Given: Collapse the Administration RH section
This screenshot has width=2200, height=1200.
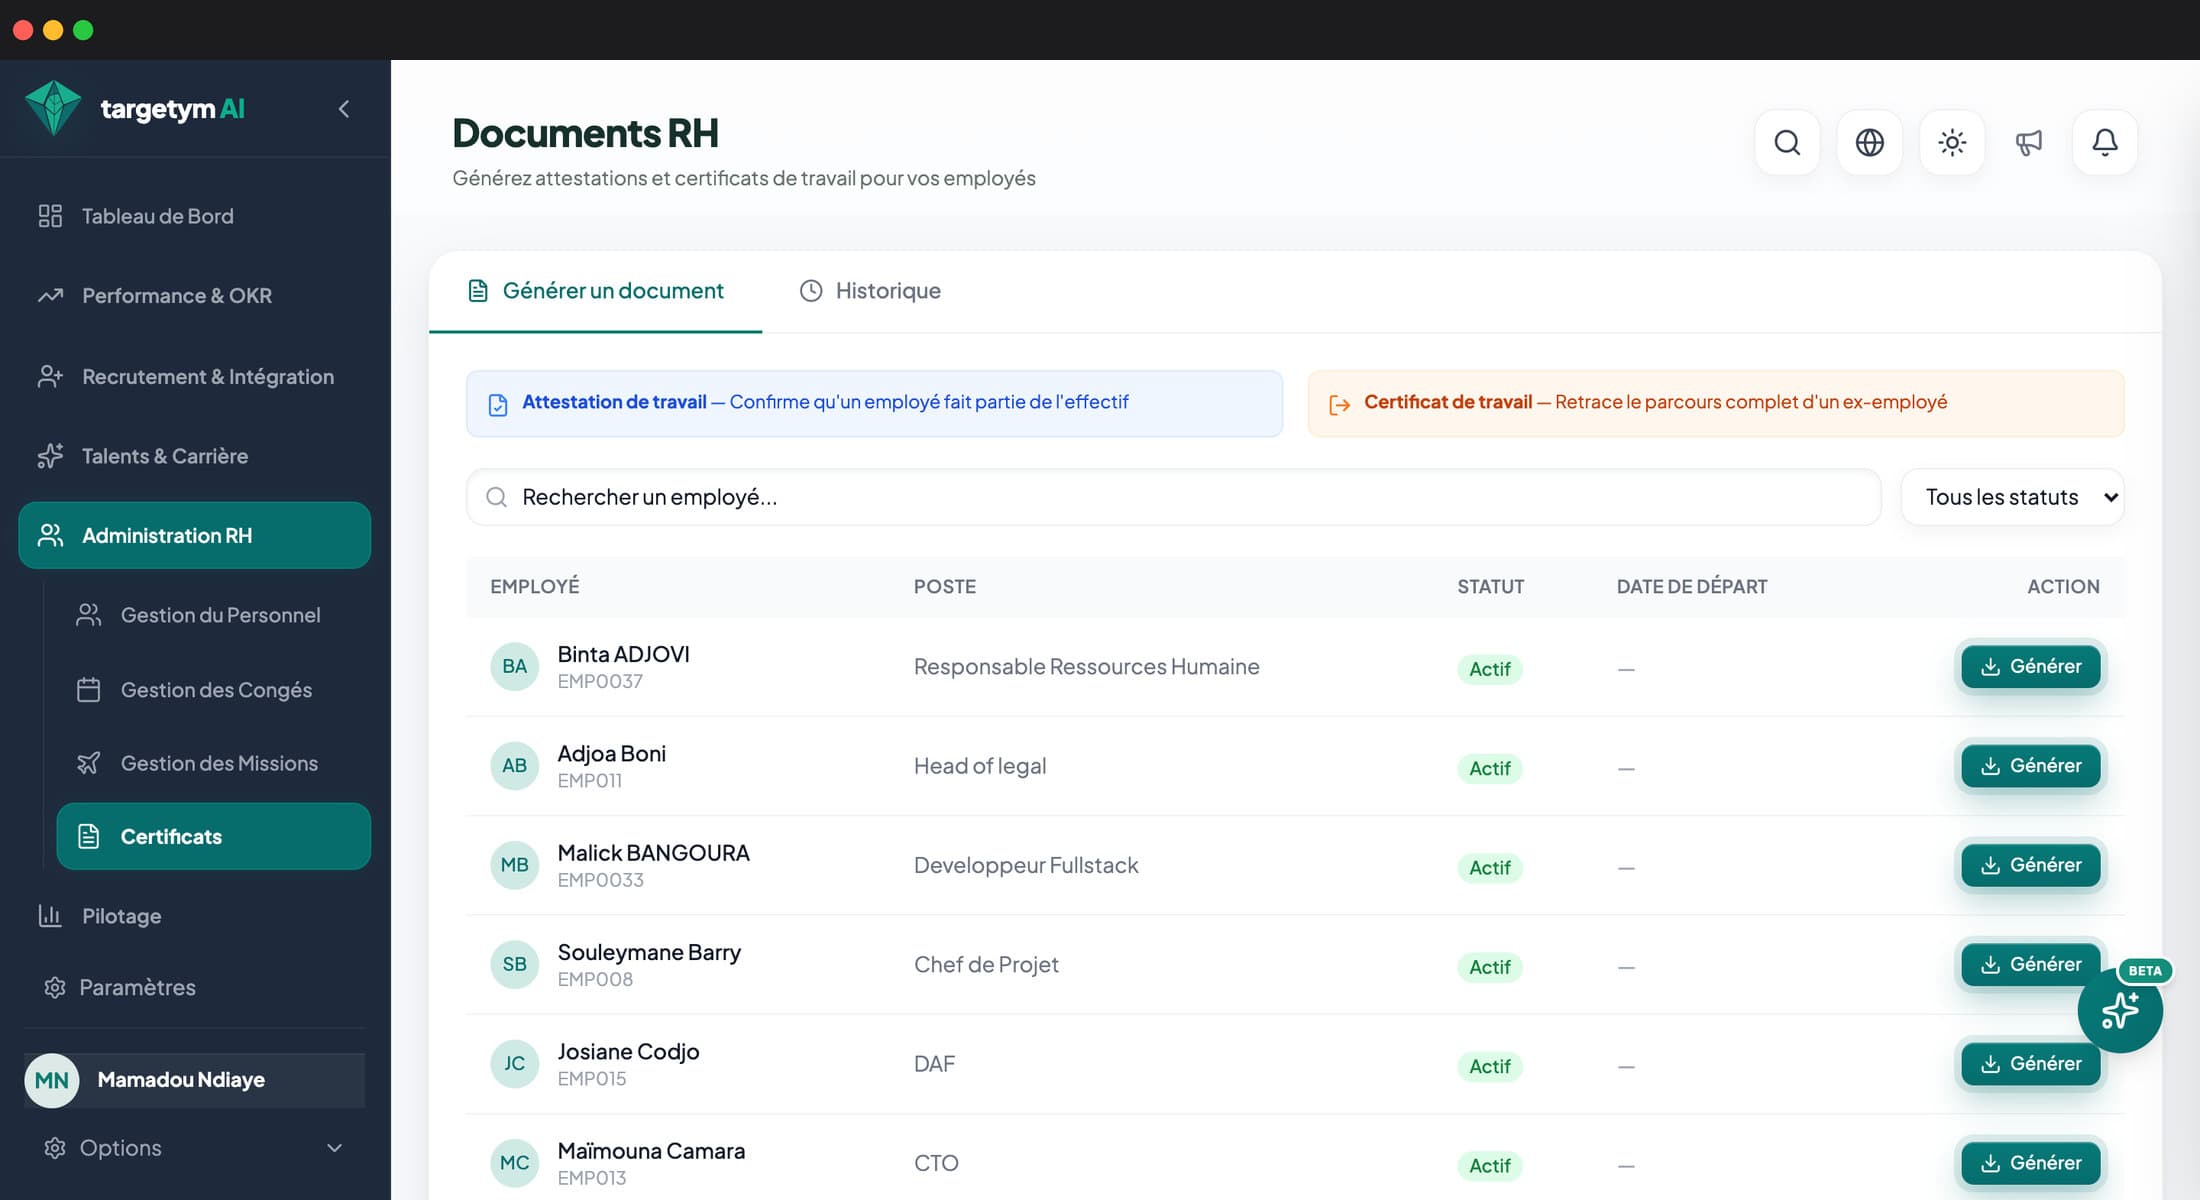Looking at the screenshot, I should 194,535.
